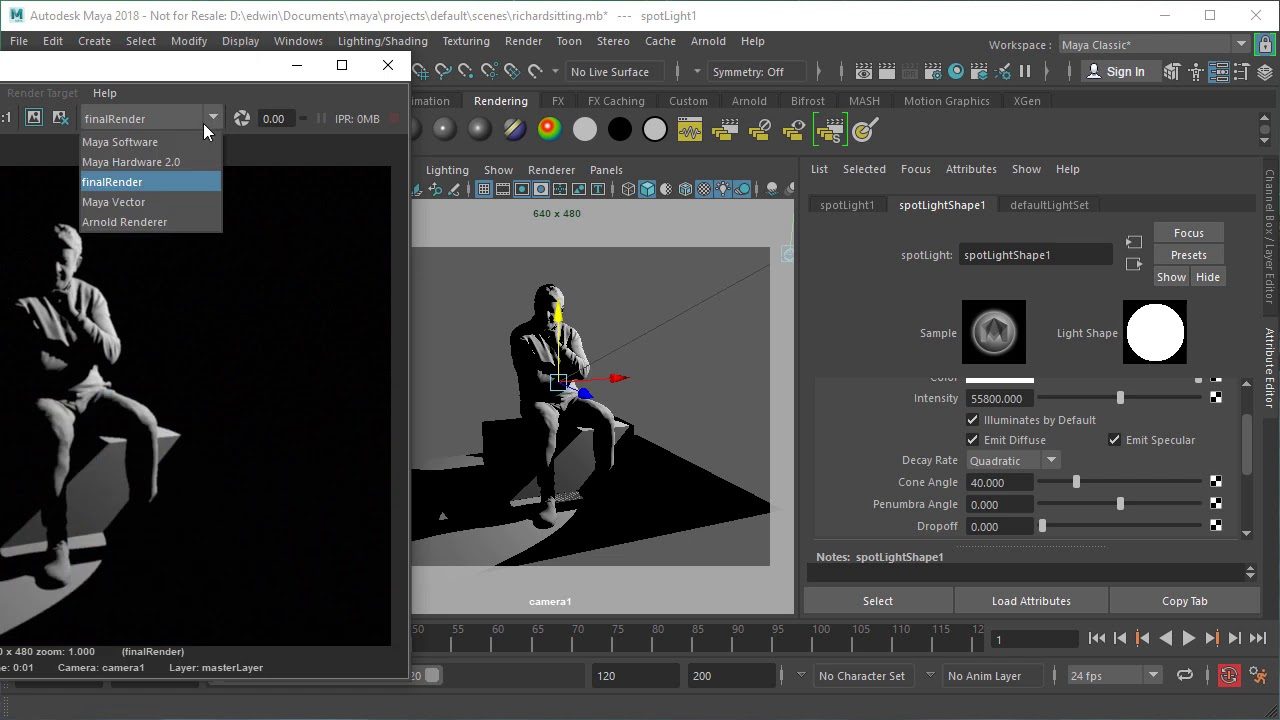Select Arnold Renderer from the renderer list
The width and height of the screenshot is (1280, 720).
[x=124, y=221]
